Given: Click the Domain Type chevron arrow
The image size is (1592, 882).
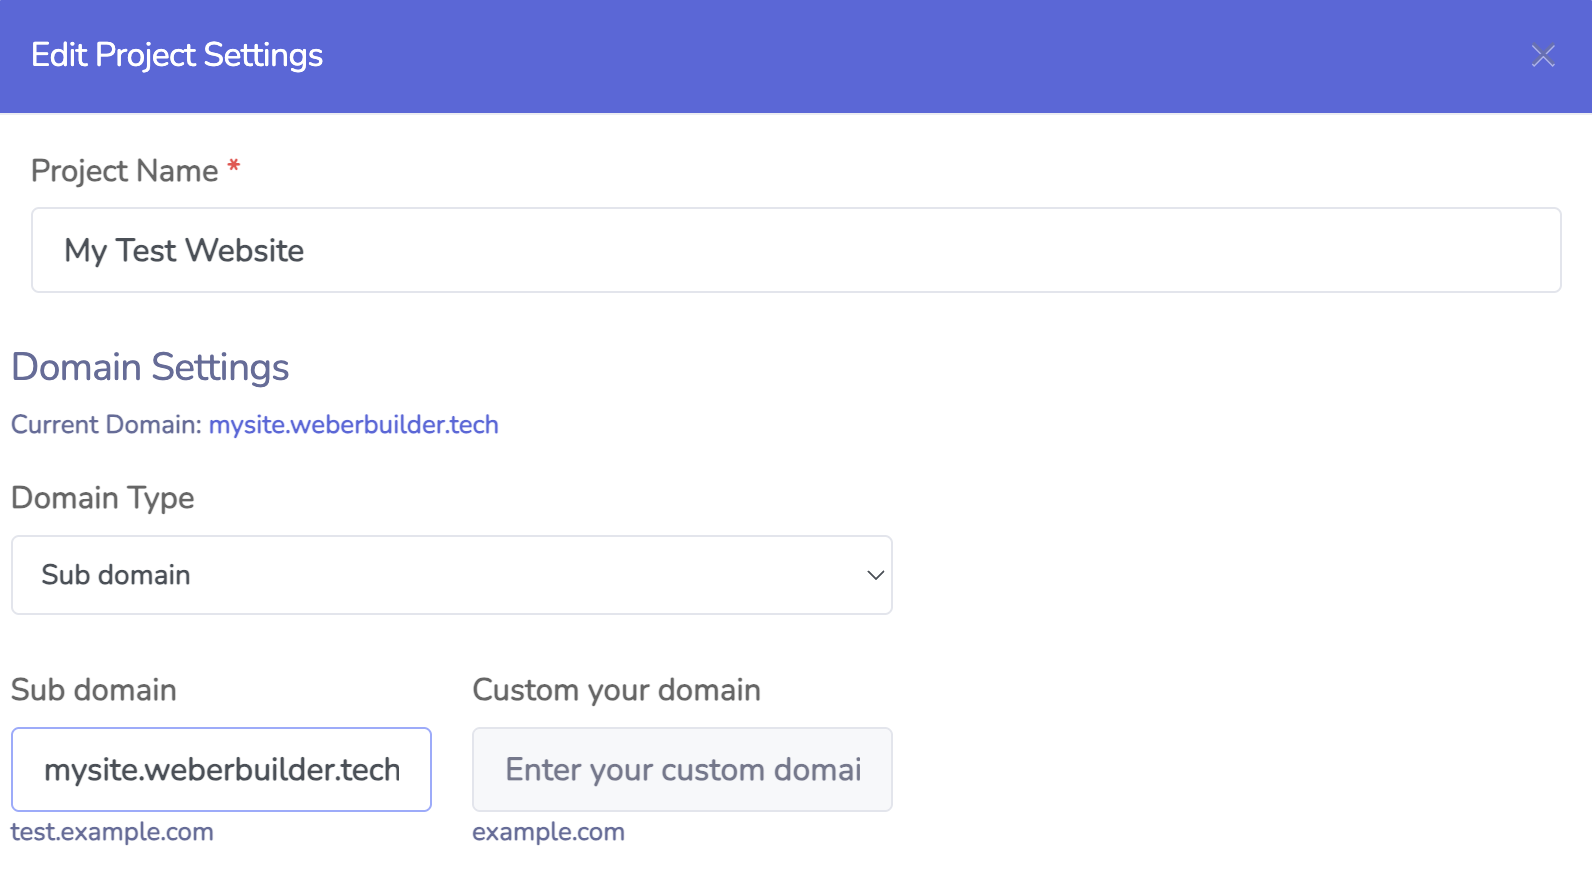Looking at the screenshot, I should point(875,575).
